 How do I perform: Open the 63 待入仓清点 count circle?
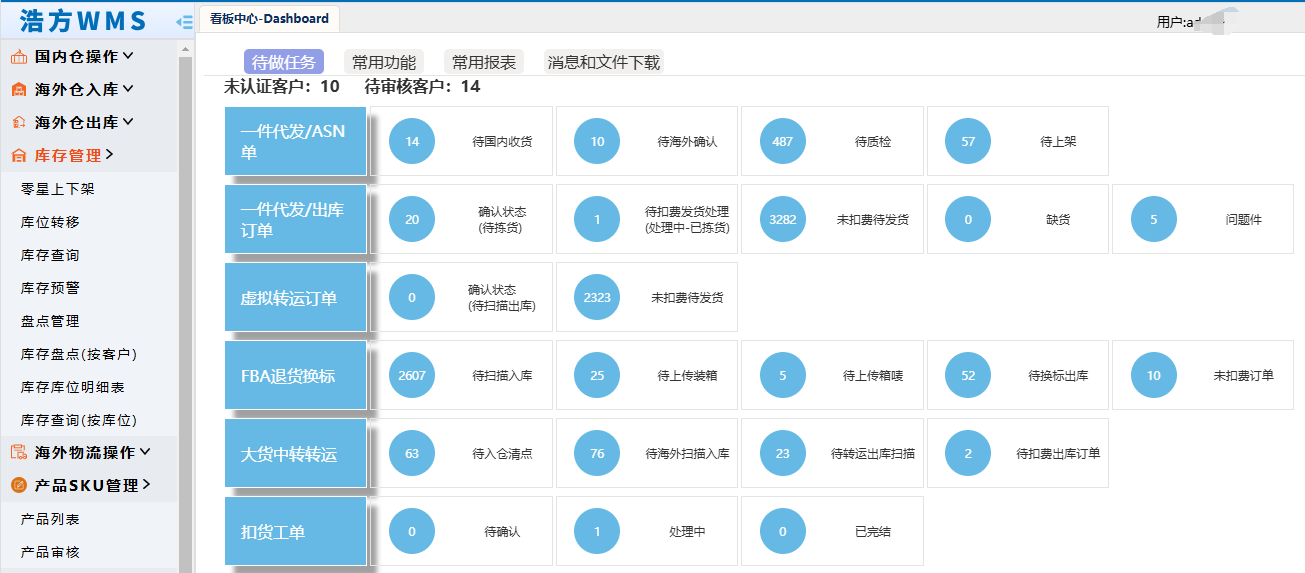[412, 454]
